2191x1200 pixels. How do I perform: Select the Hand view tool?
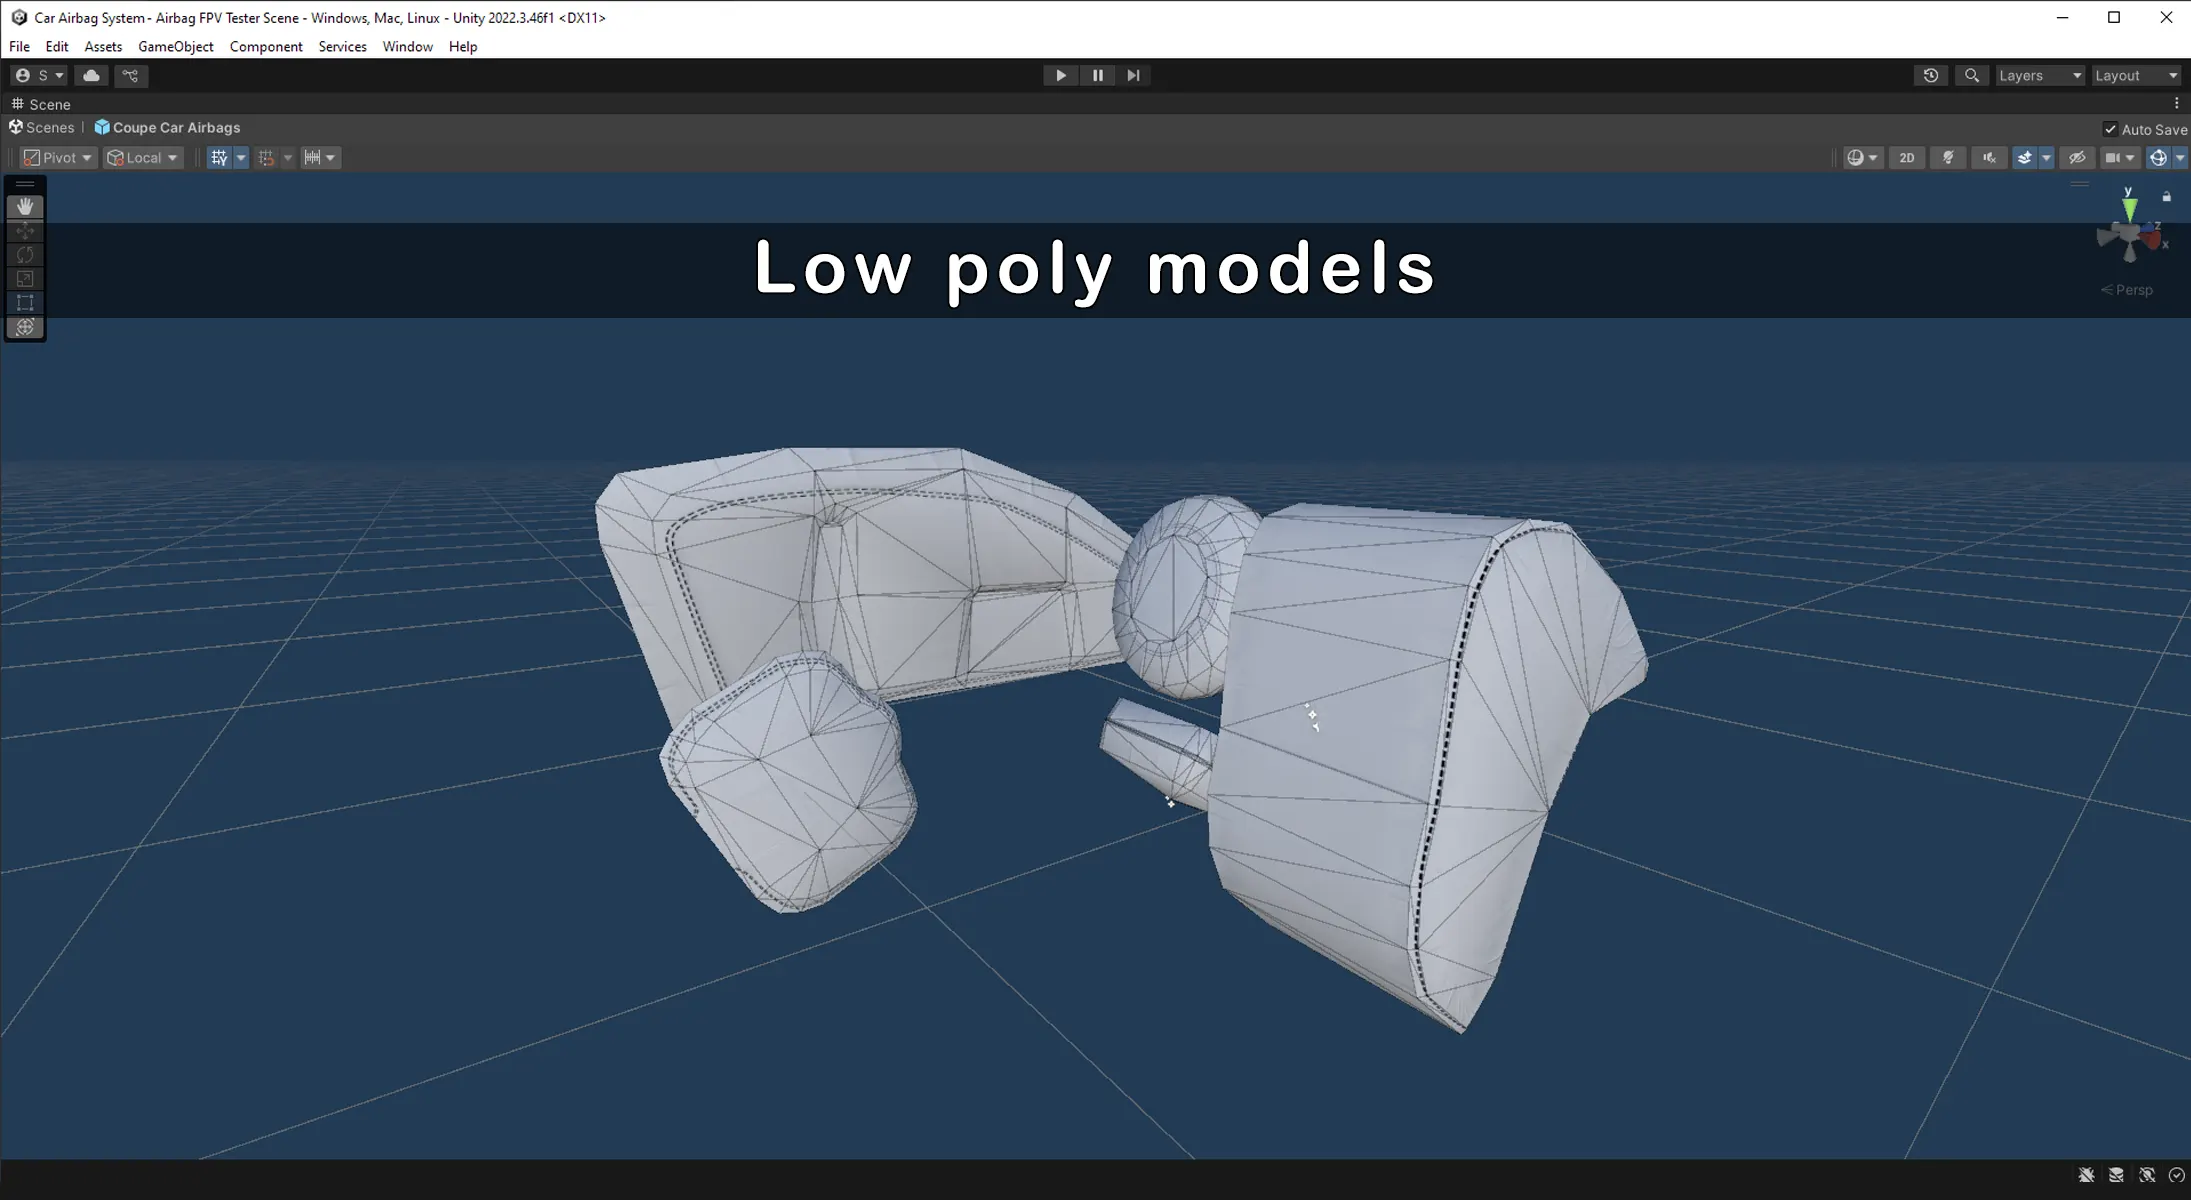coord(25,206)
